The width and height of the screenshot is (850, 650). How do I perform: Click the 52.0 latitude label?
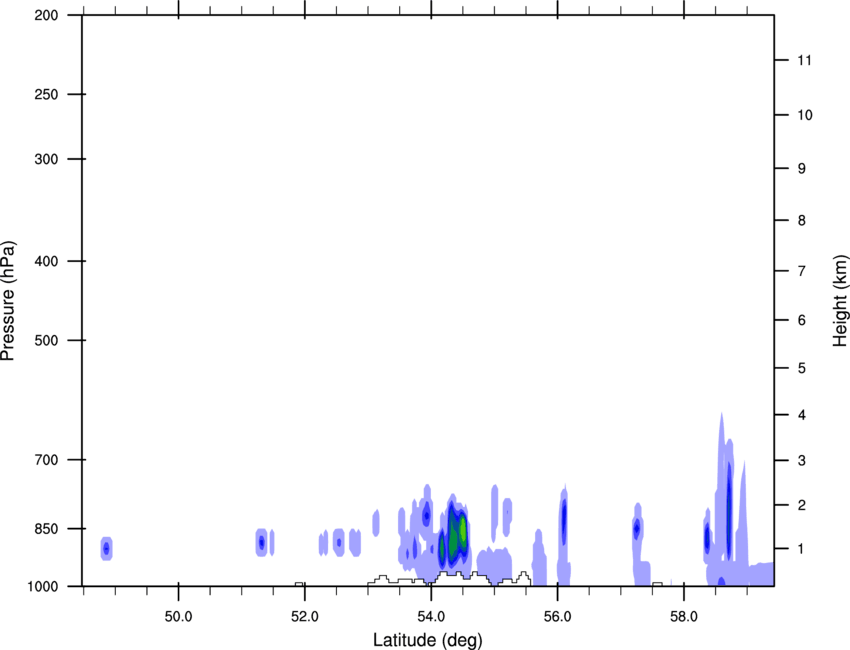point(305,617)
